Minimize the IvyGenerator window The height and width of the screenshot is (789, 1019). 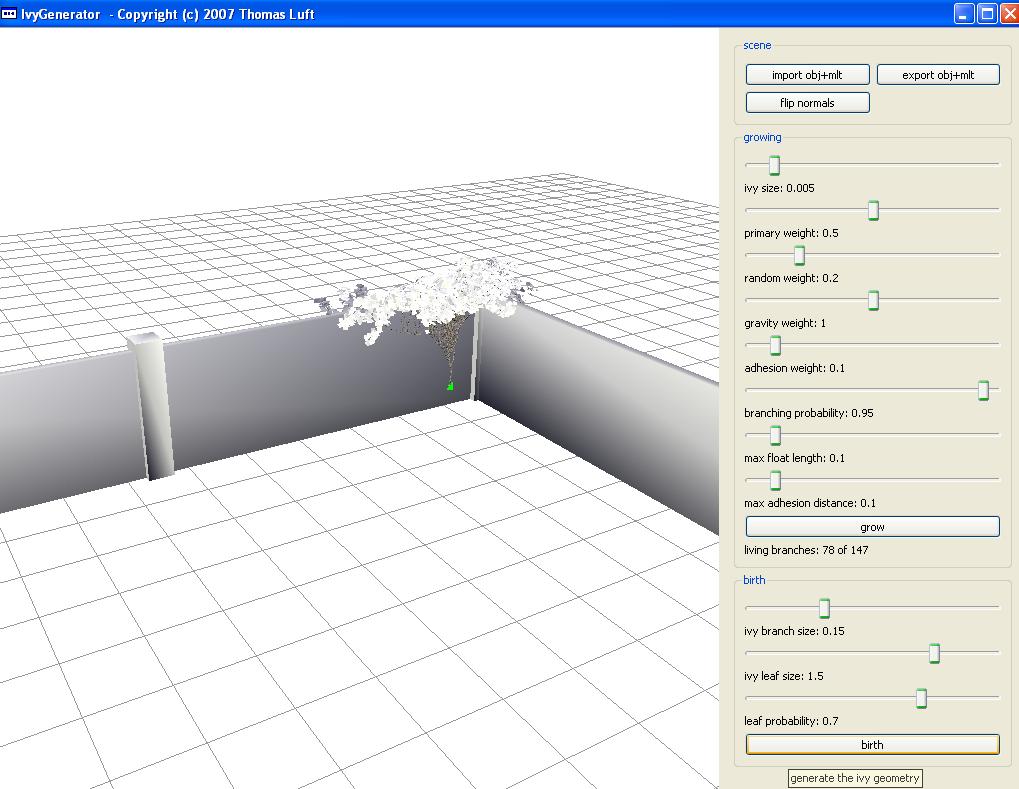coord(964,14)
